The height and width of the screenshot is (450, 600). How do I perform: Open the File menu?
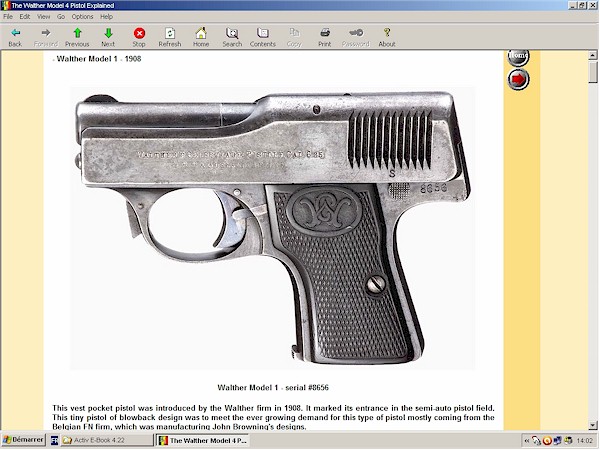(8, 16)
